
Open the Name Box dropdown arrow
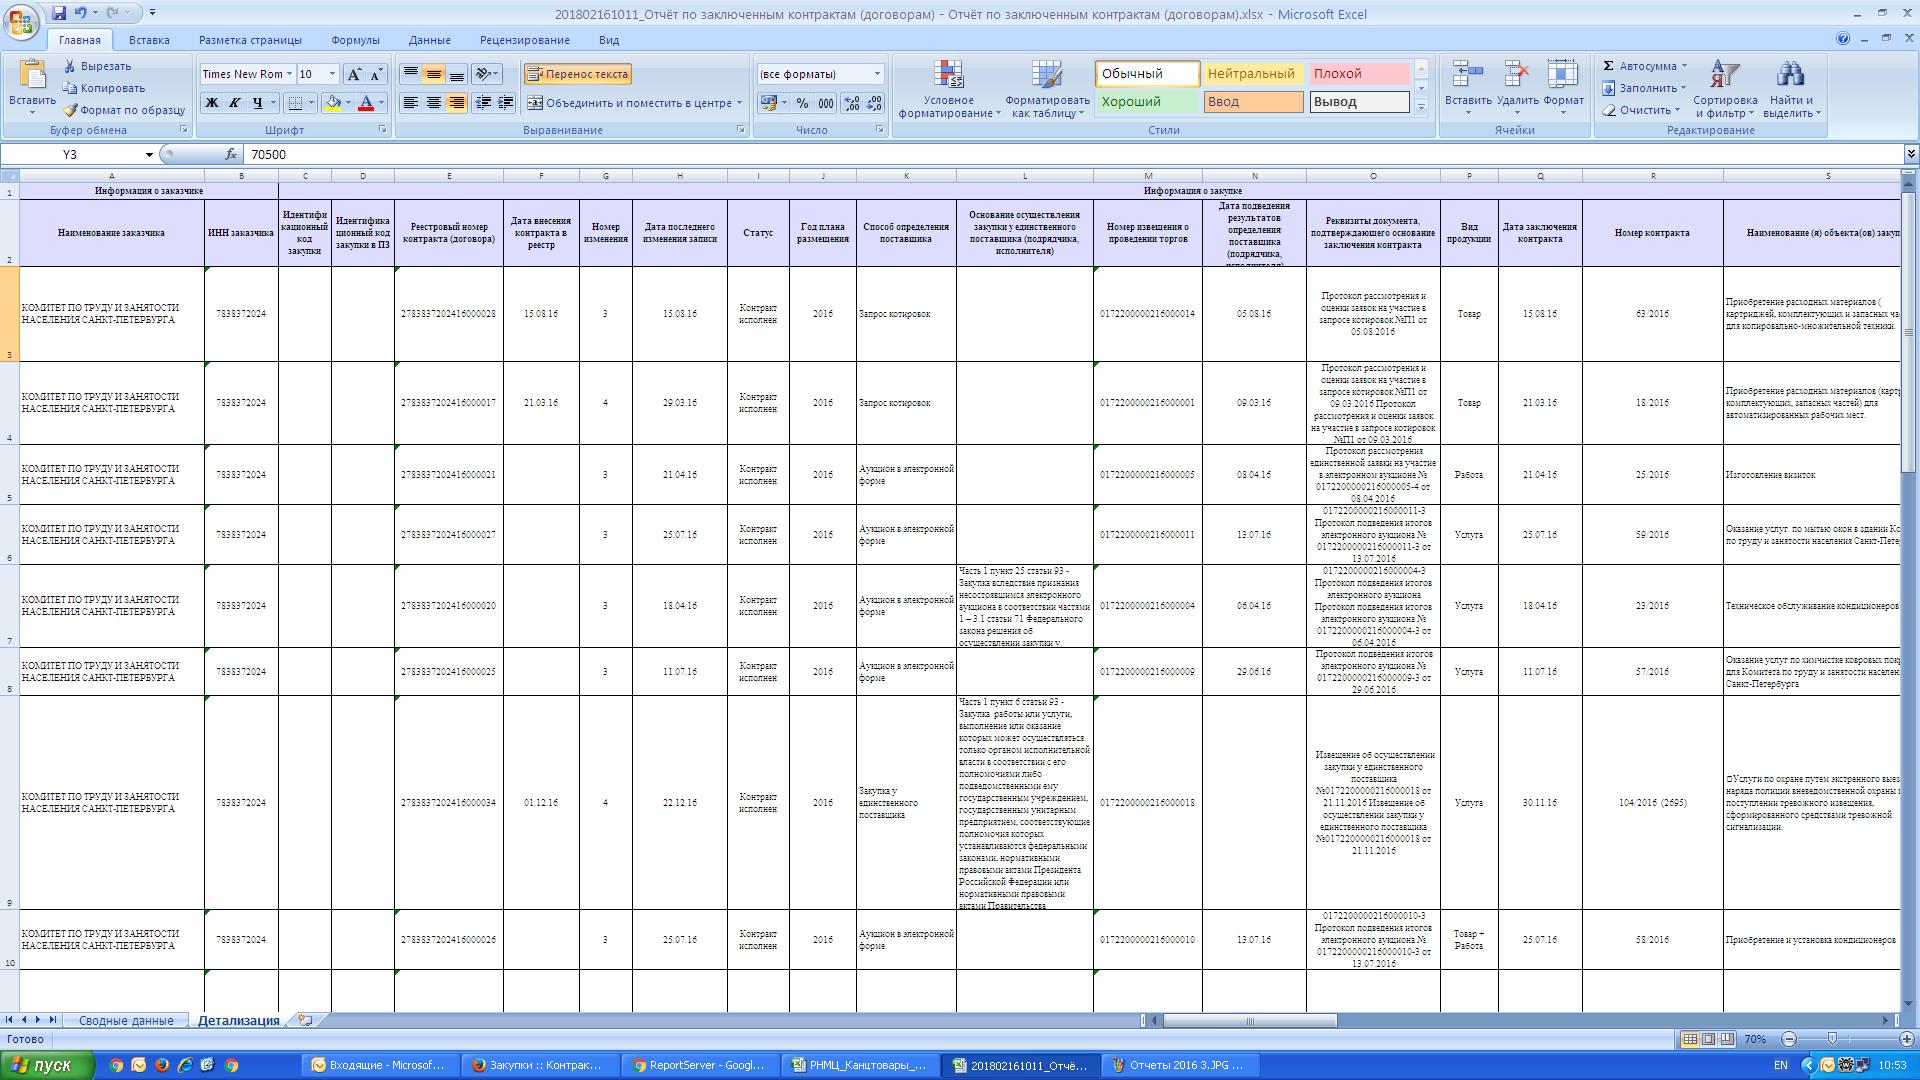[x=149, y=155]
